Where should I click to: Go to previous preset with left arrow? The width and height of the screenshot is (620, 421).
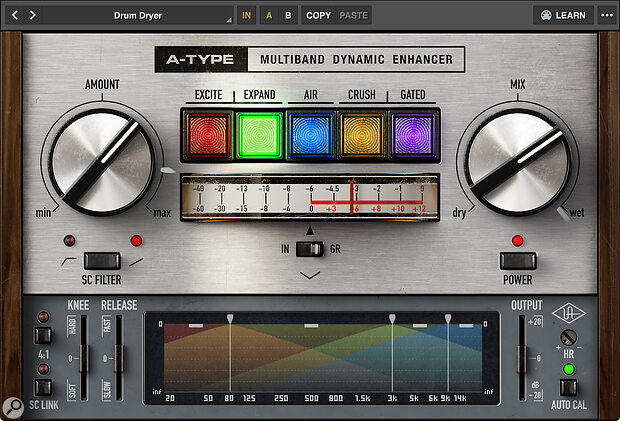(14, 15)
